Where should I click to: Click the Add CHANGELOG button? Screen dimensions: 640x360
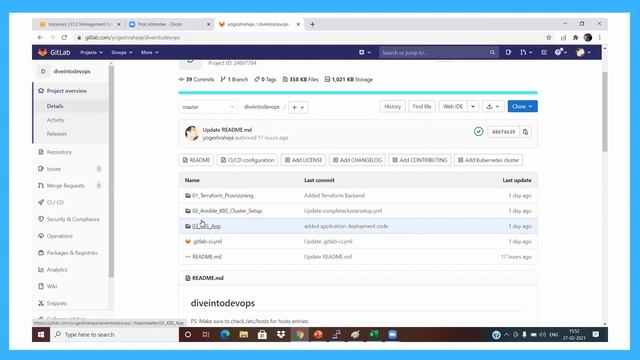[357, 160]
